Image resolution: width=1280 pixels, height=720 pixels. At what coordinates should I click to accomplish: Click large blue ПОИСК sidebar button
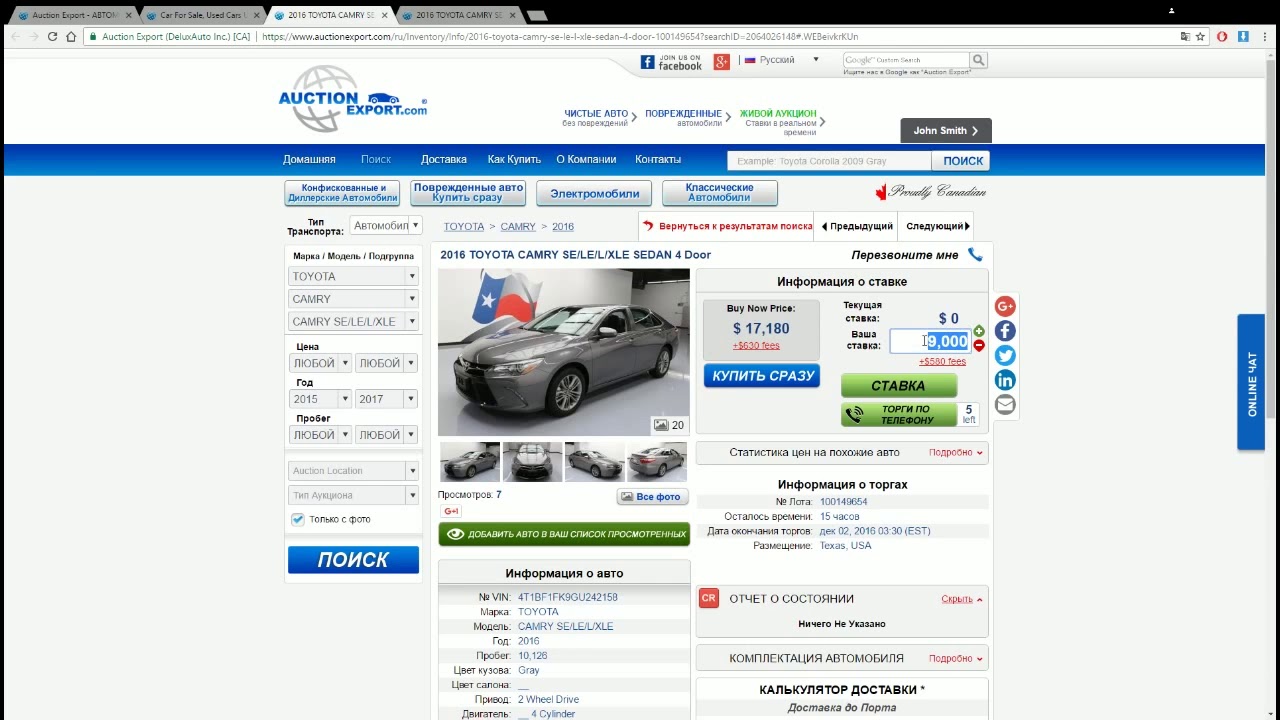click(x=353, y=560)
